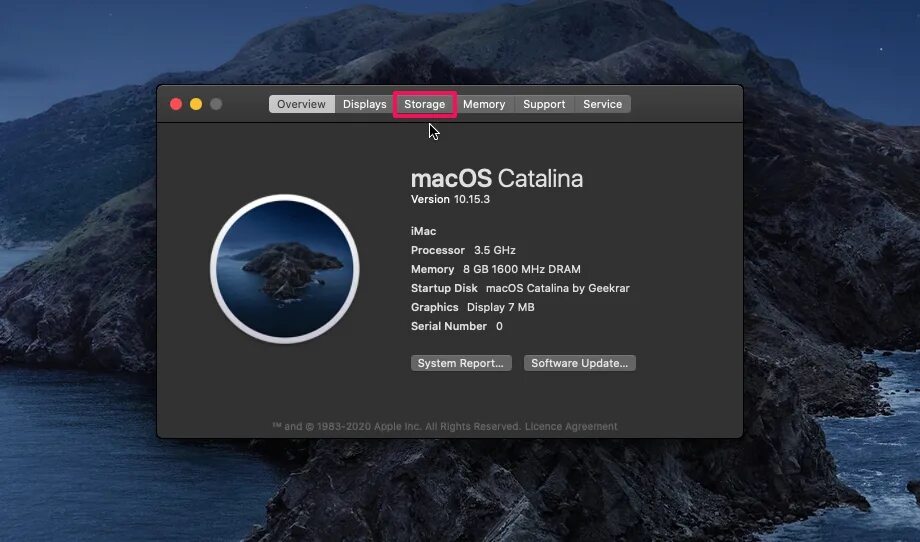Click the iMac model name

pos(423,231)
